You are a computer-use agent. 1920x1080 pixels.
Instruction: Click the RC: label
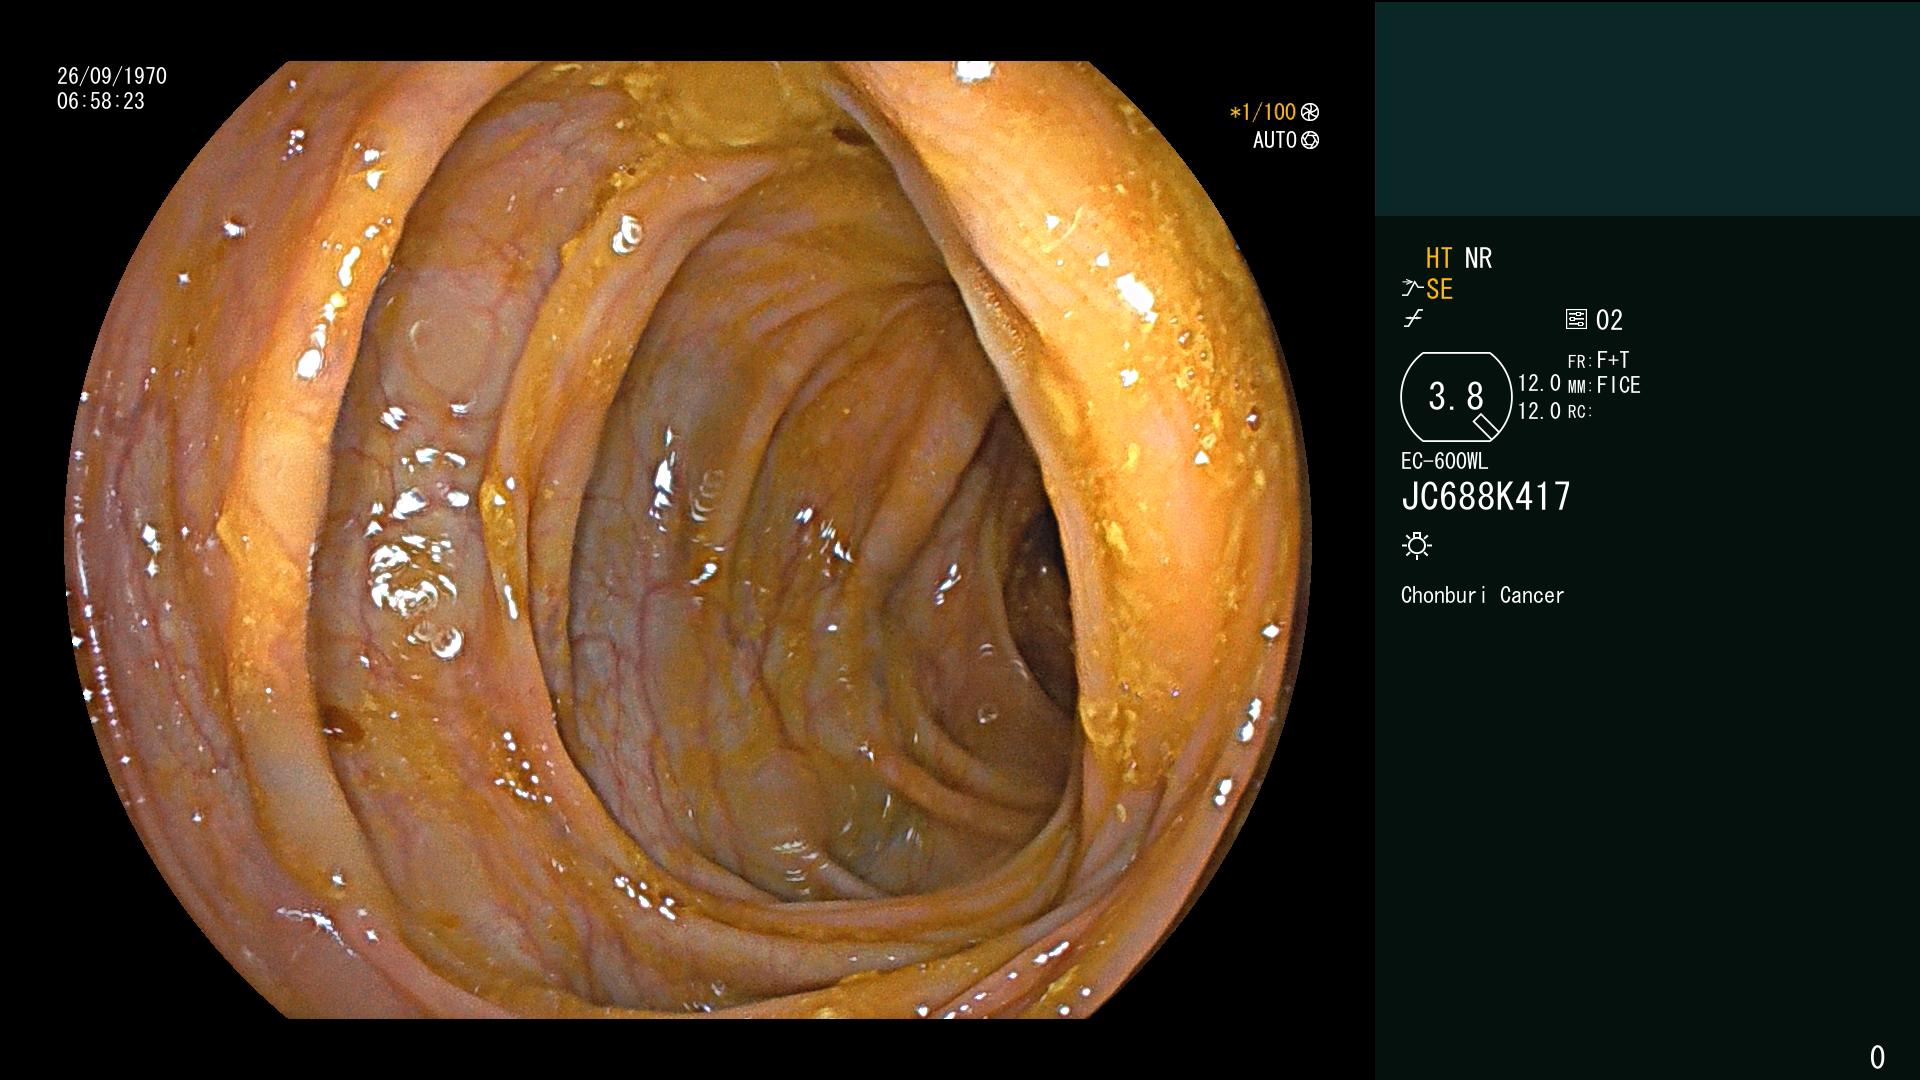click(1580, 412)
